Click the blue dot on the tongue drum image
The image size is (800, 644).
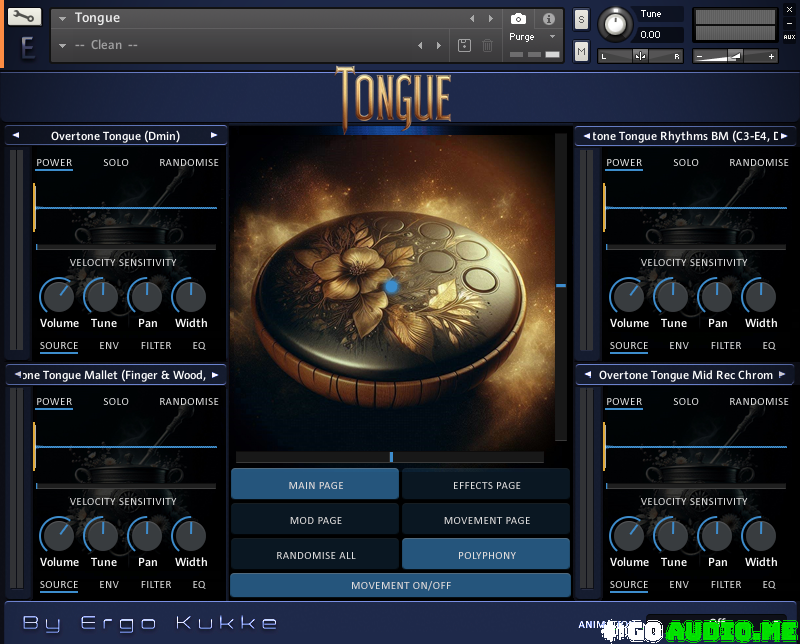pyautogui.click(x=392, y=286)
